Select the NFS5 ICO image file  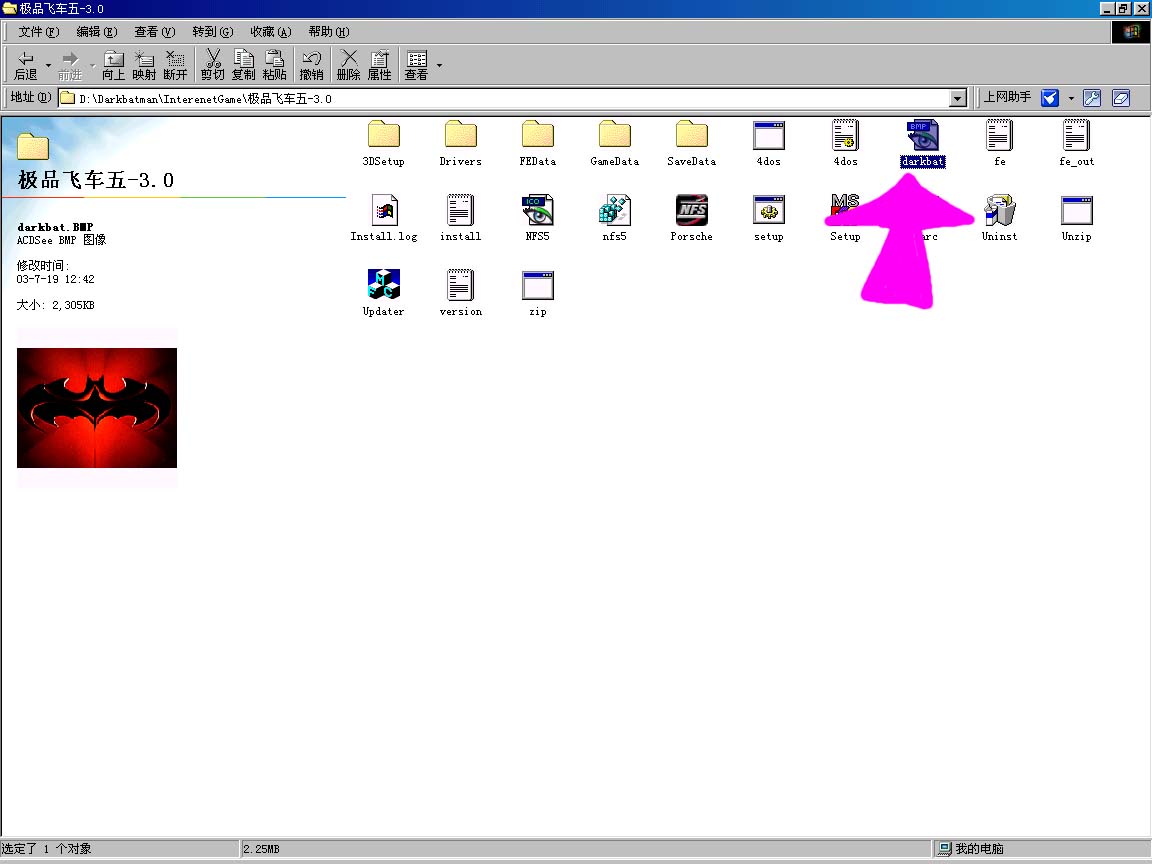tap(538, 218)
